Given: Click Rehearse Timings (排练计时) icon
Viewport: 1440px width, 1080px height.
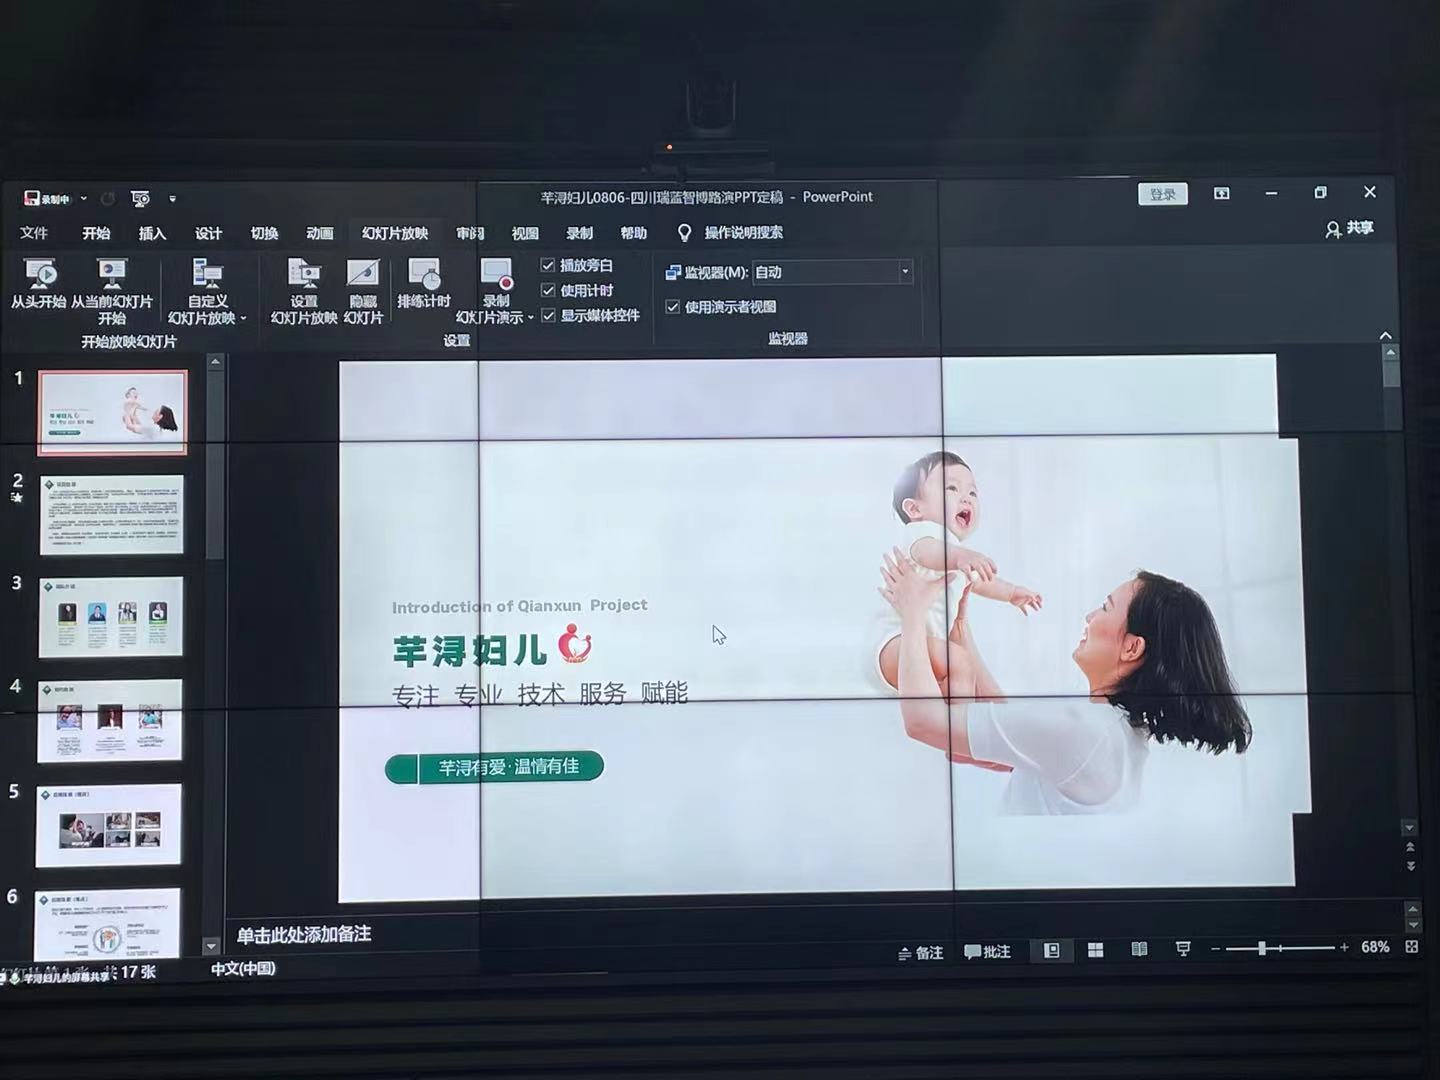Looking at the screenshot, I should pyautogui.click(x=424, y=275).
